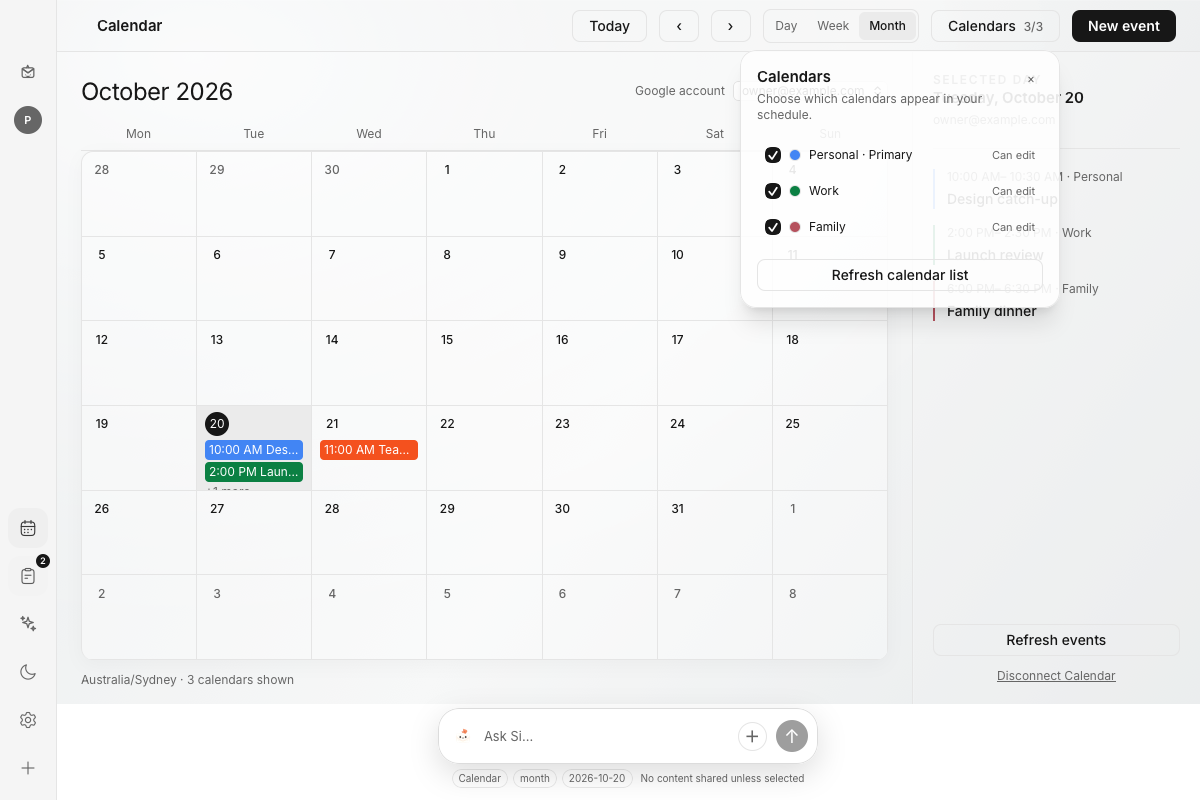Click the Today button
This screenshot has height=800, width=1200.
[609, 26]
